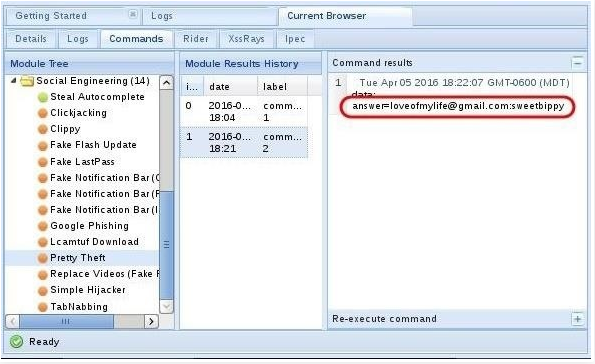
Task: Select the Lcamtuf Download module
Action: point(94,242)
